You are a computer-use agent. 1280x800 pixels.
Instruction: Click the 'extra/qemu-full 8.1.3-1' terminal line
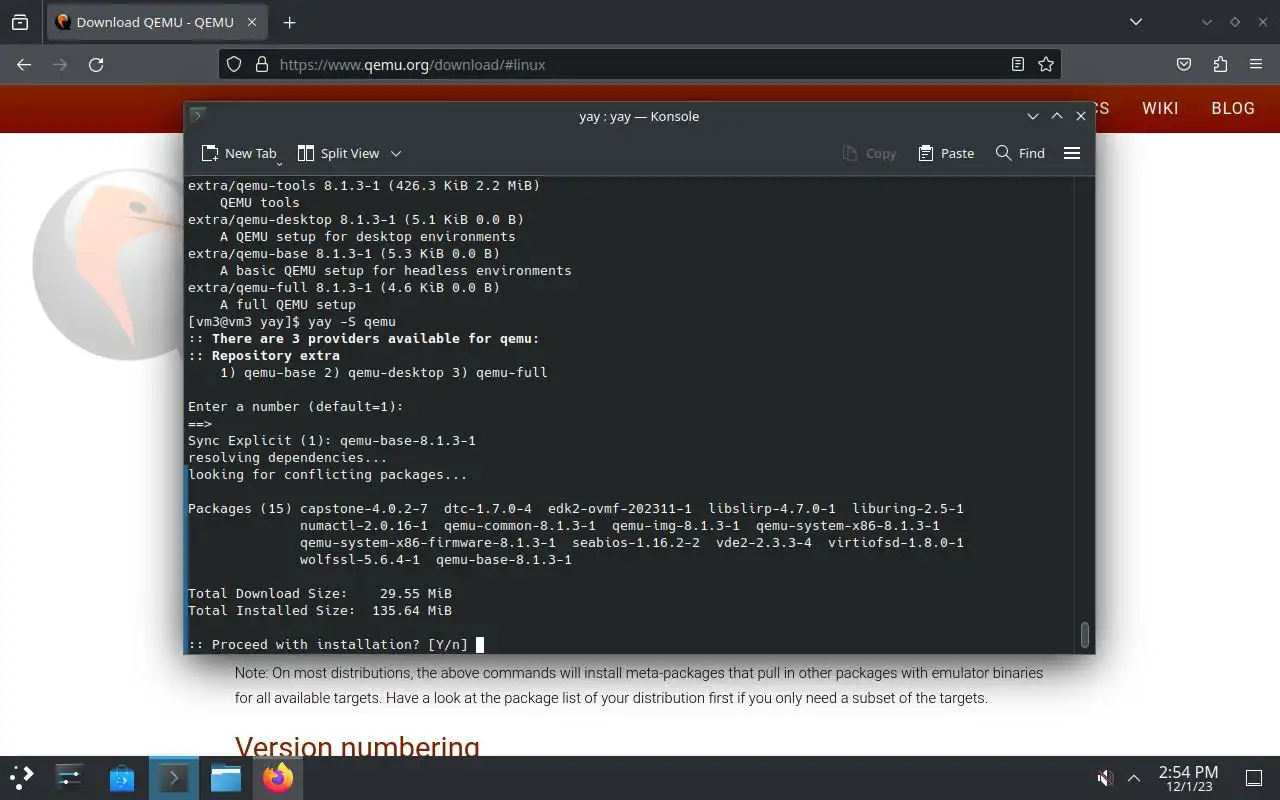(344, 287)
